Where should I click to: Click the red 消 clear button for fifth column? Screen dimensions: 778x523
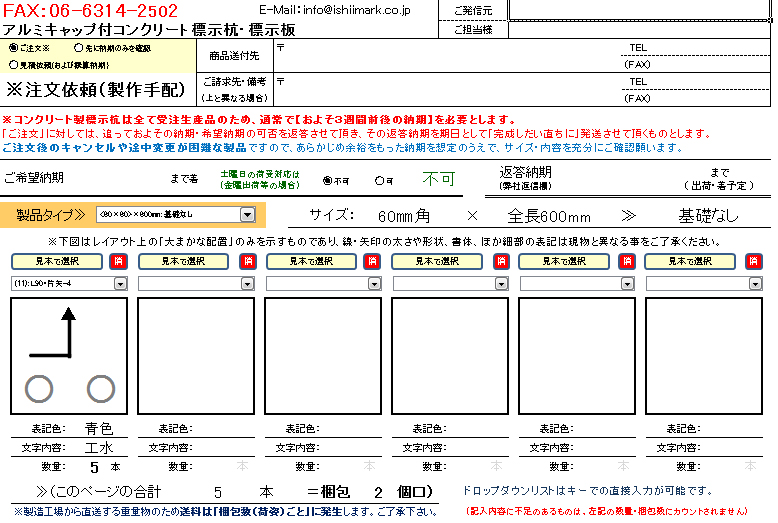pos(627,261)
